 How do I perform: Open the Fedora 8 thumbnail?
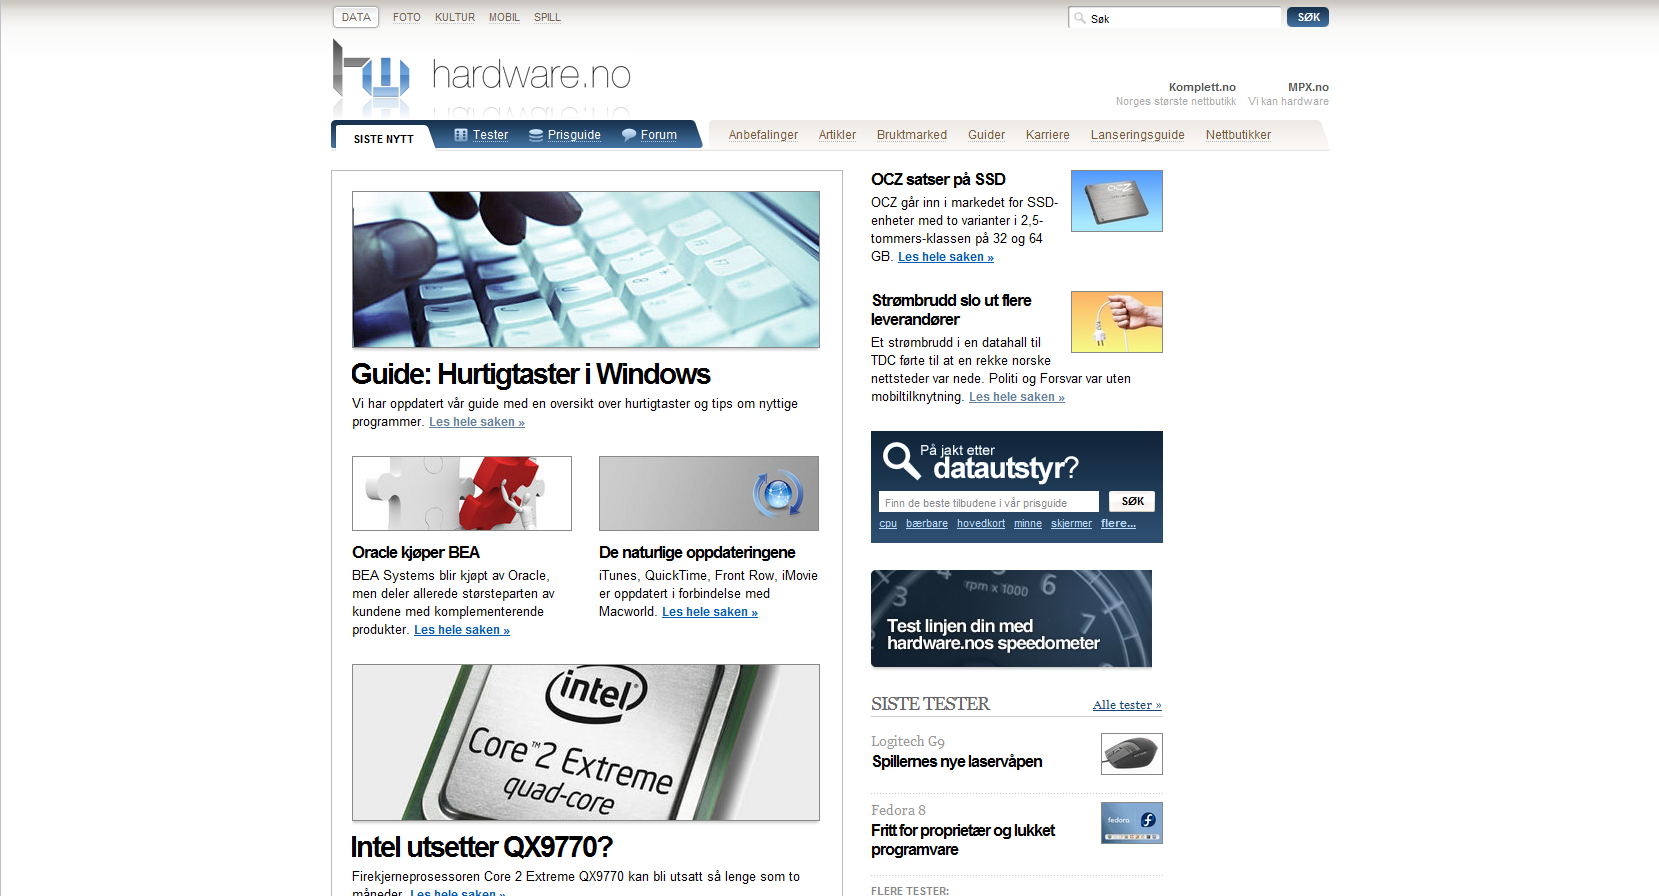[1132, 823]
